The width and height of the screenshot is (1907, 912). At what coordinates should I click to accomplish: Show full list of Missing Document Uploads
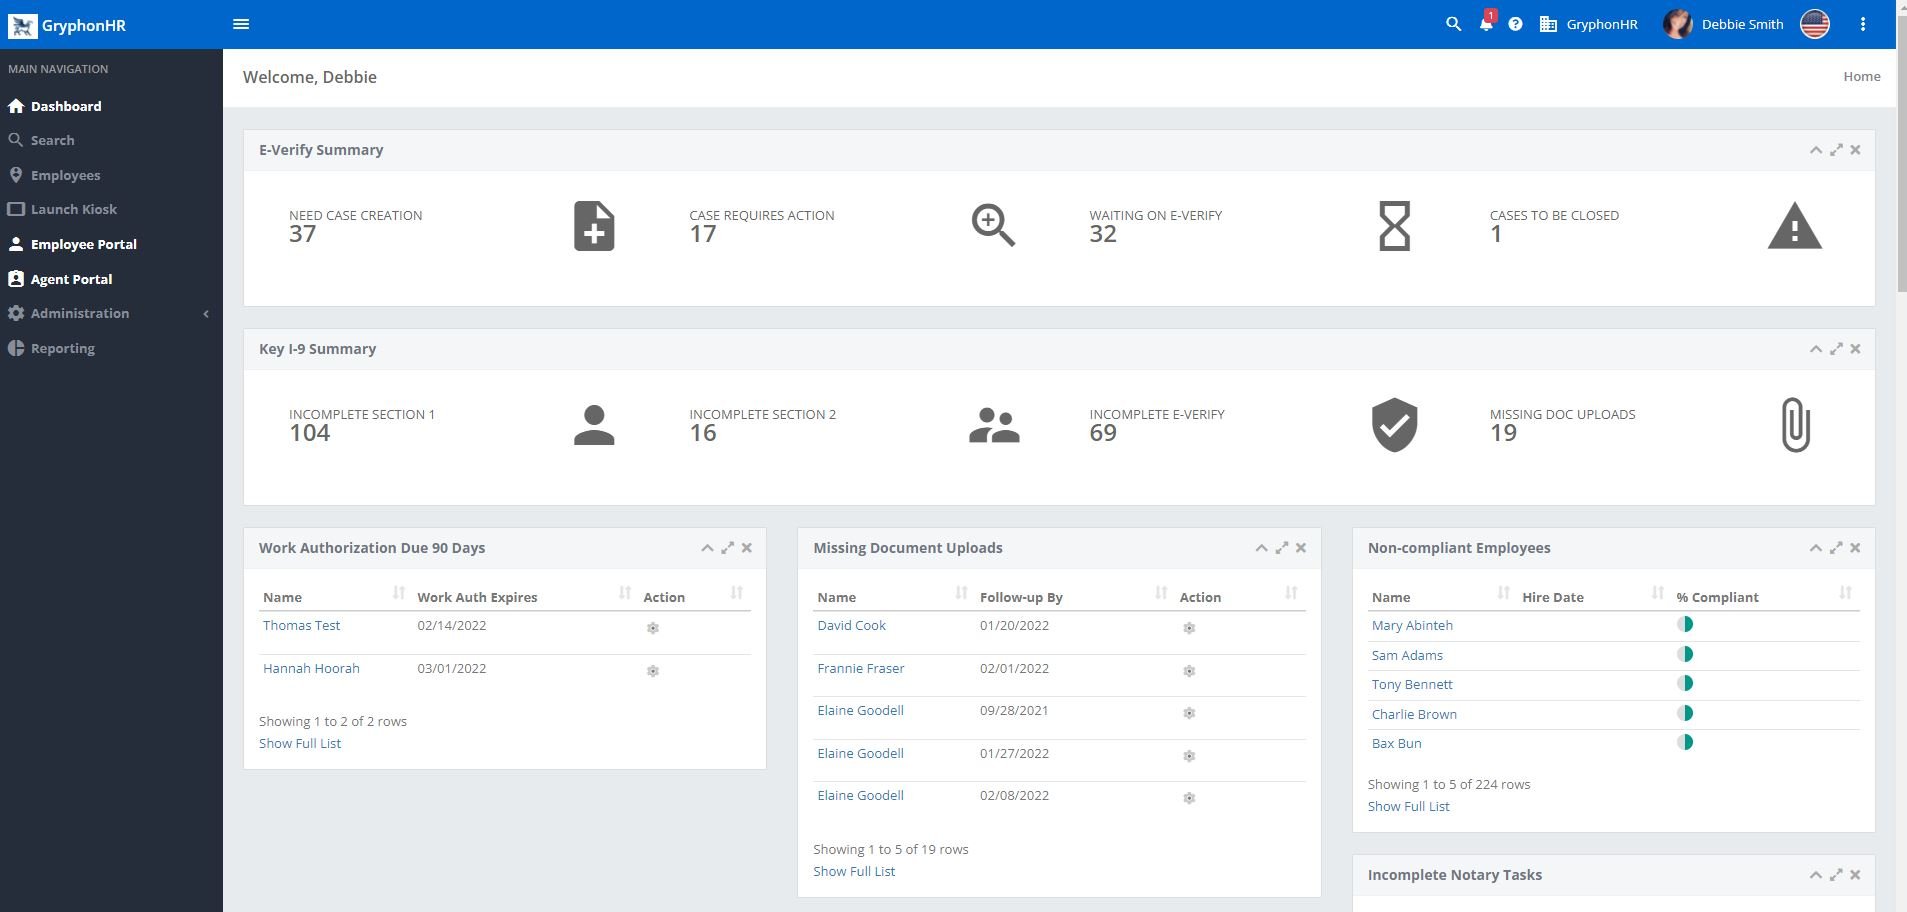(x=854, y=871)
